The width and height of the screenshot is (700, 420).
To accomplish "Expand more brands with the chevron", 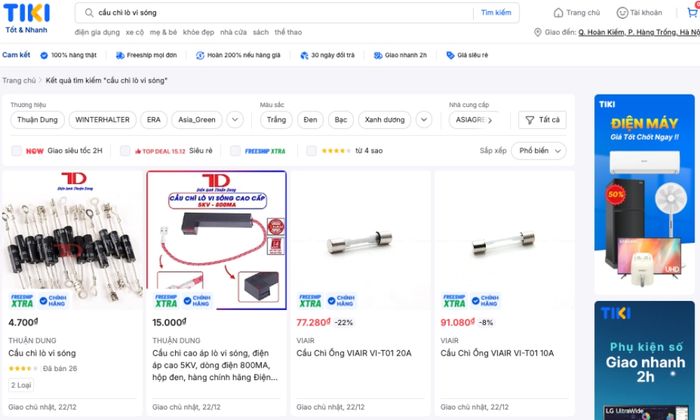I will 235,120.
